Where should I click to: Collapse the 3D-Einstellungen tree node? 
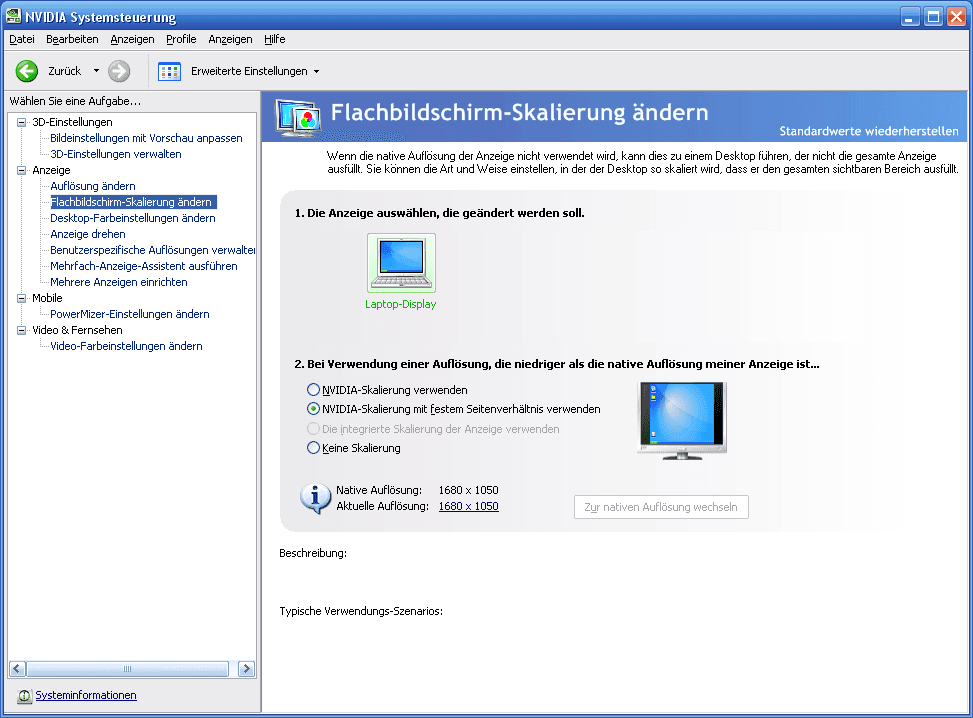tap(22, 122)
